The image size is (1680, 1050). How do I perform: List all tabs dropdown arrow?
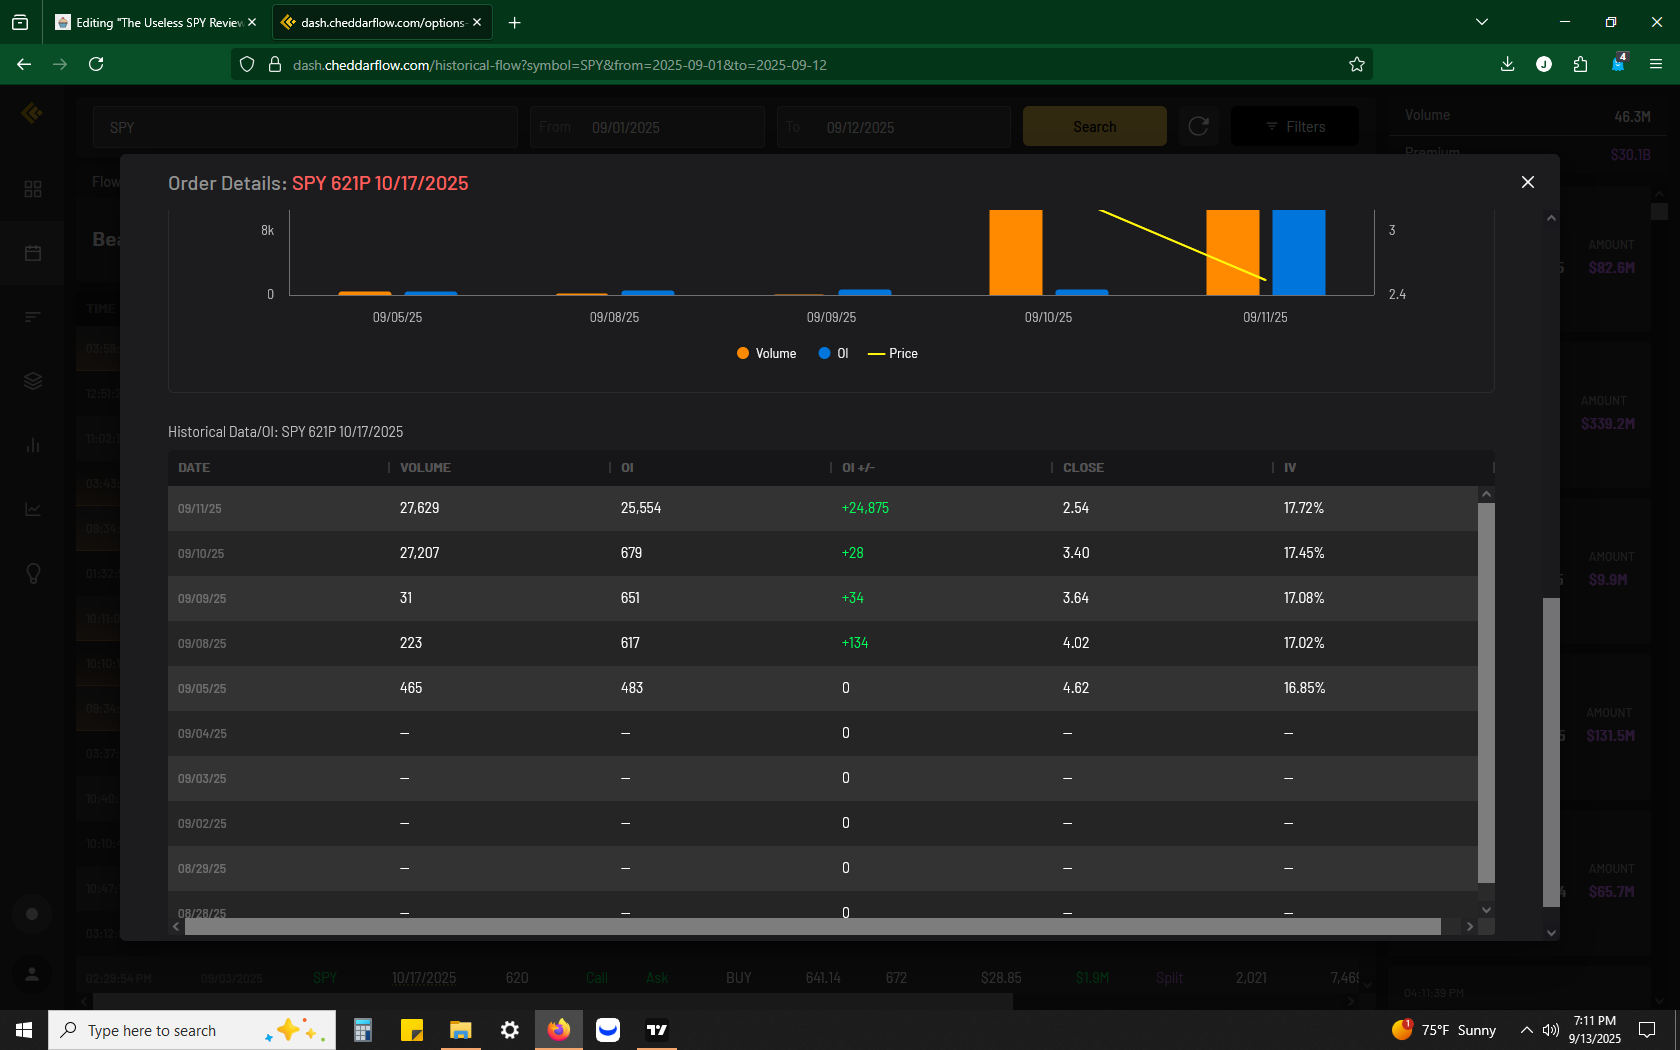(x=1482, y=22)
